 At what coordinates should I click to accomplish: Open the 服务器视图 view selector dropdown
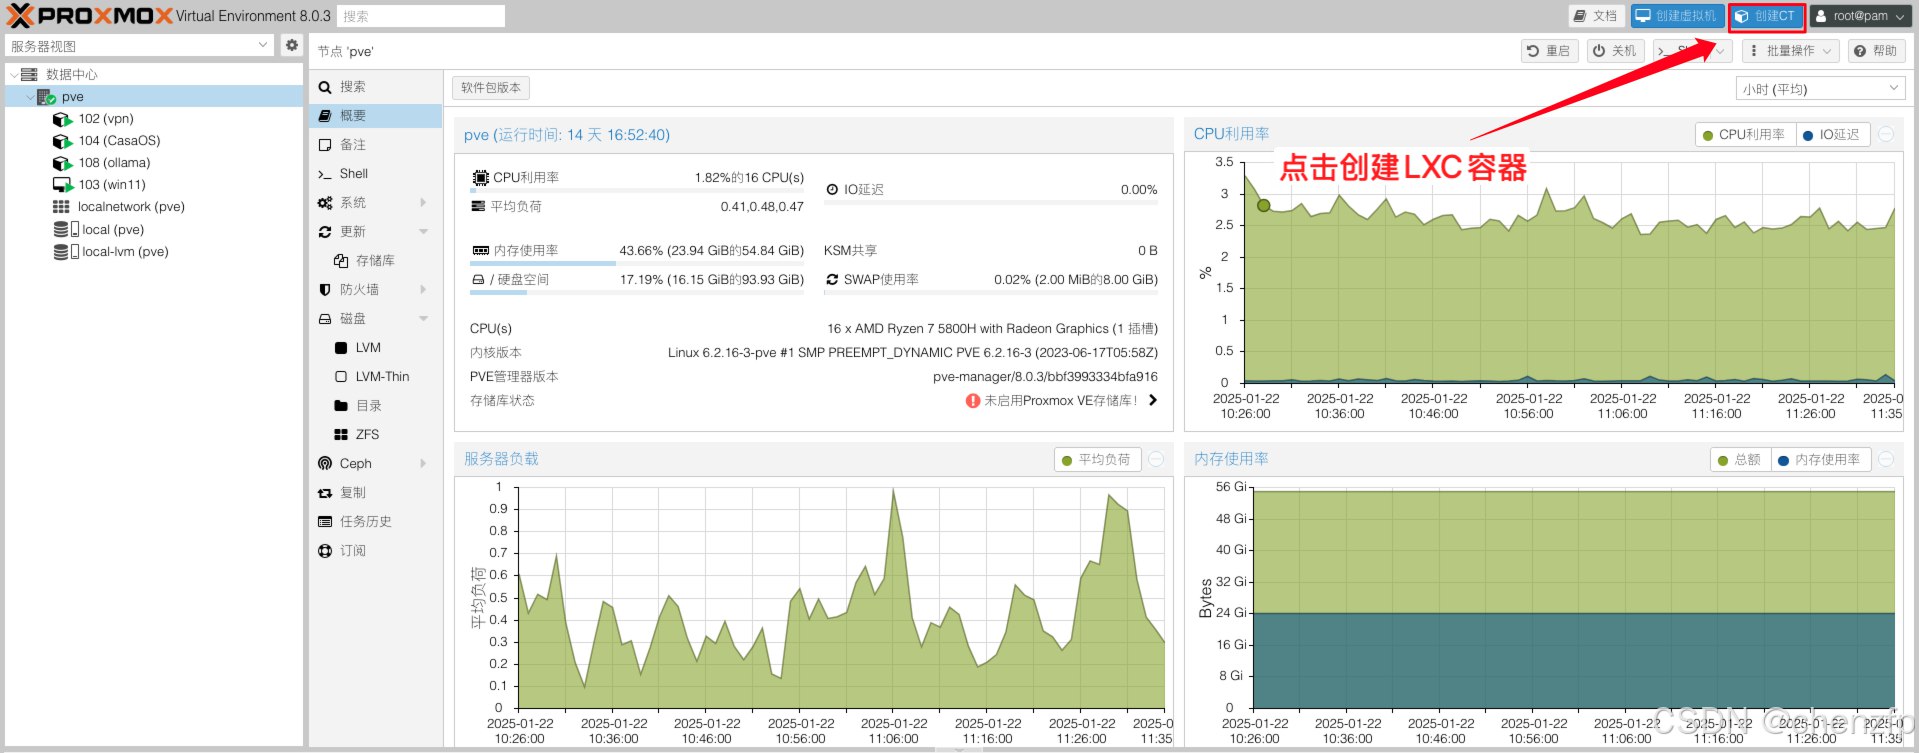[x=138, y=46]
